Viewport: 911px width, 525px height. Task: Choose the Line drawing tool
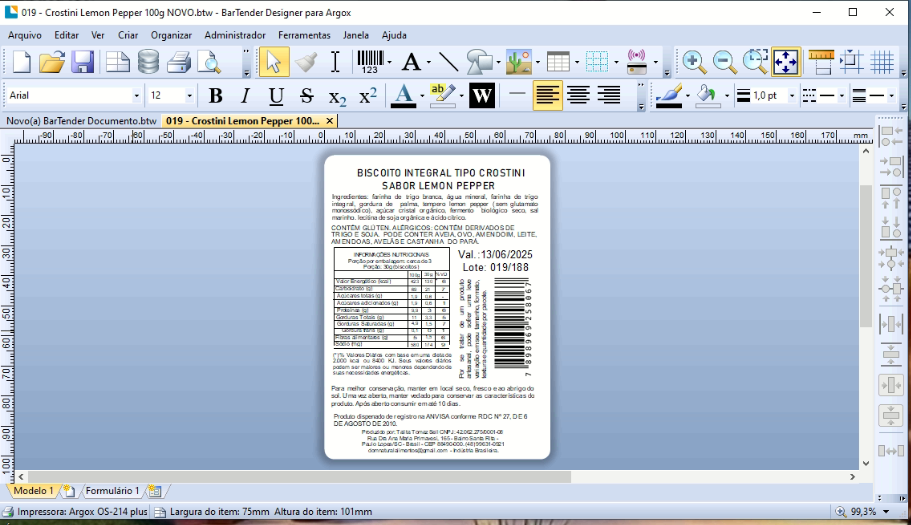pyautogui.click(x=448, y=62)
